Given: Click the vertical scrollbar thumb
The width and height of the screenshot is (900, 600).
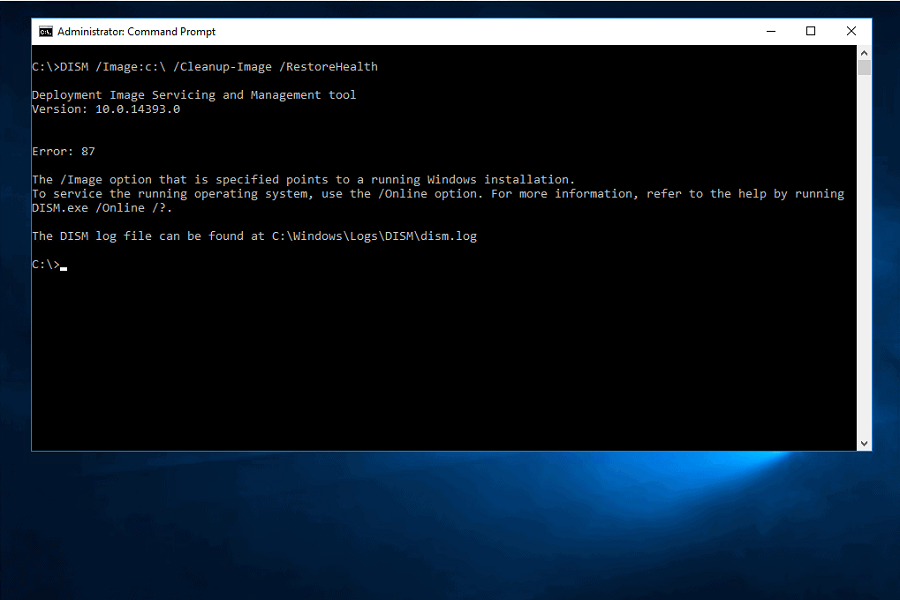Looking at the screenshot, I should pos(864,68).
